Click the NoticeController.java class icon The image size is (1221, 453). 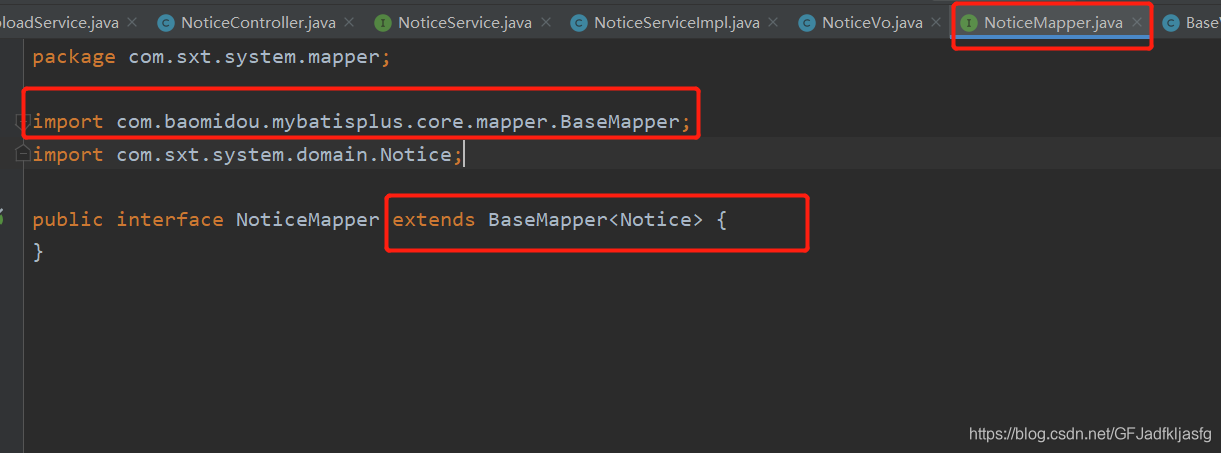pos(165,22)
